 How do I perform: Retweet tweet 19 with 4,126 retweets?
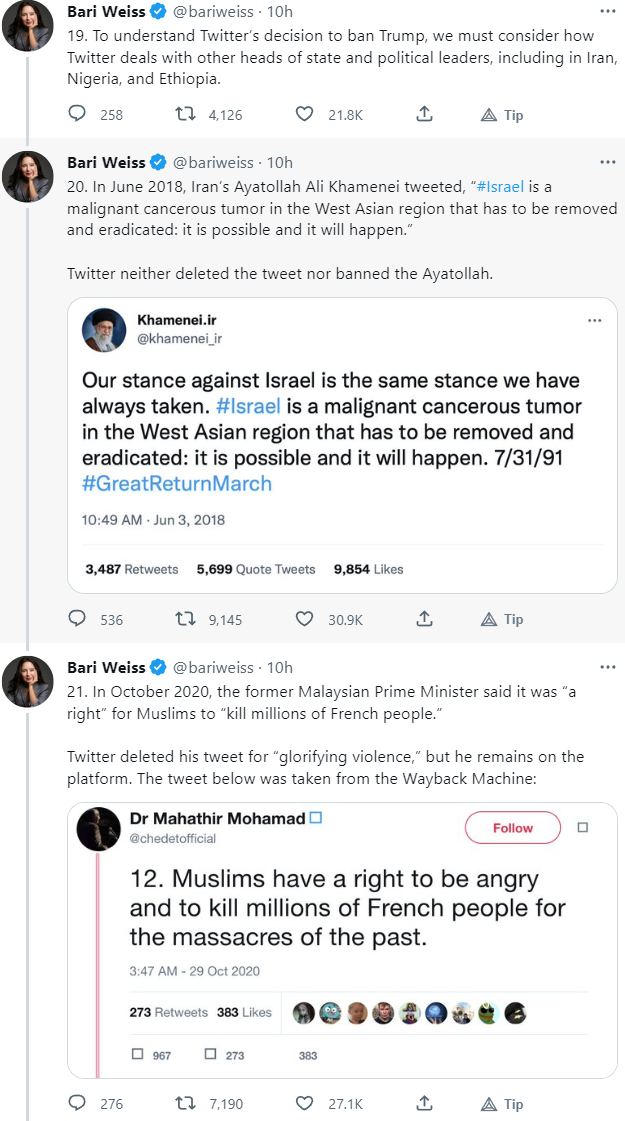coord(184,115)
